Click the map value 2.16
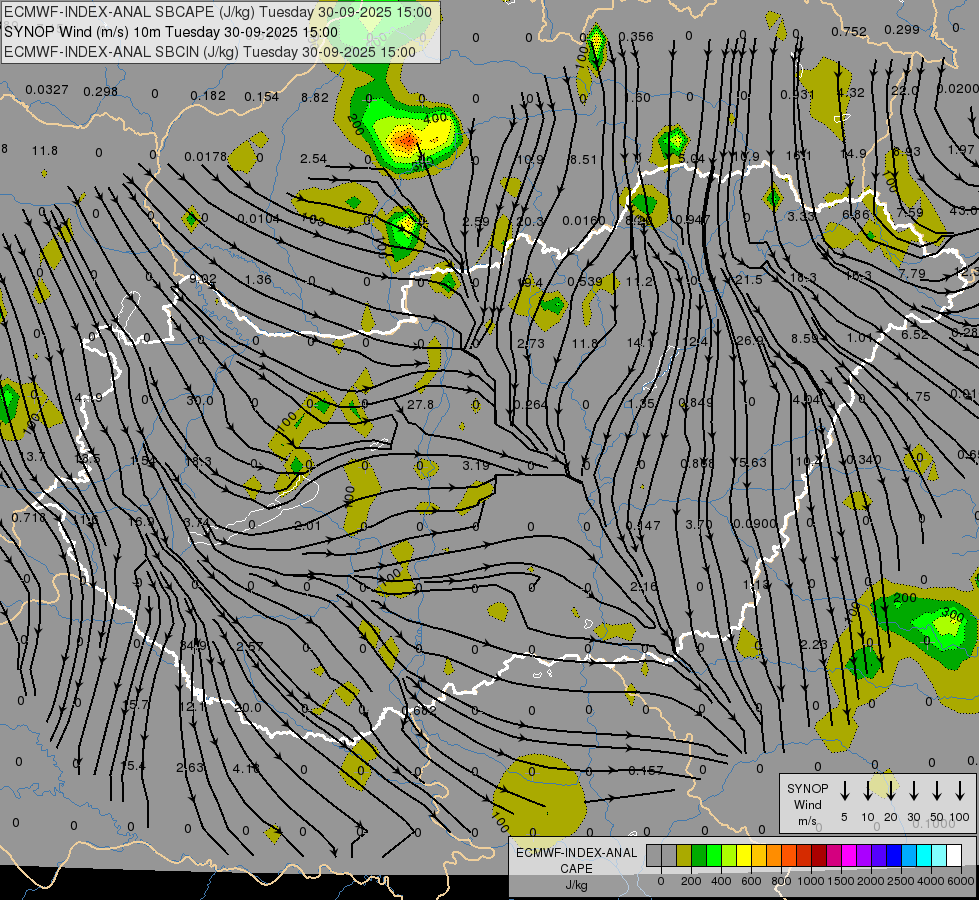This screenshot has width=979, height=900. click(x=644, y=586)
